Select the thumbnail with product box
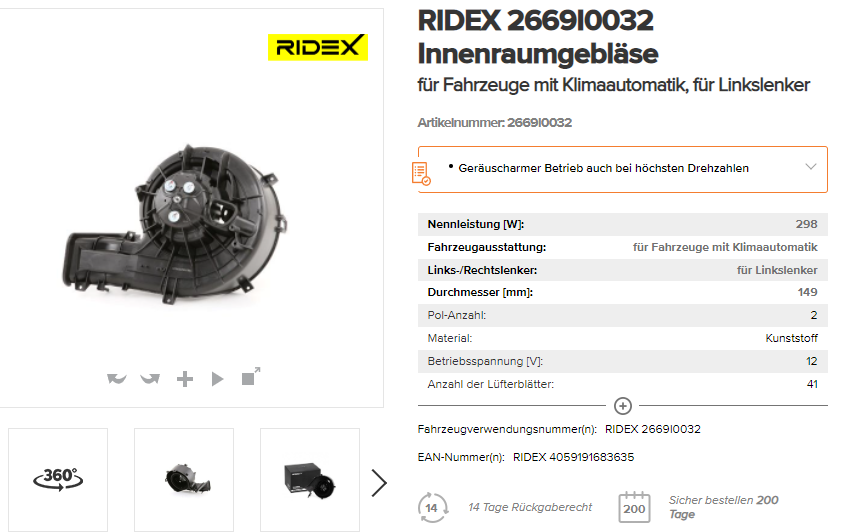The image size is (841, 532). point(310,479)
